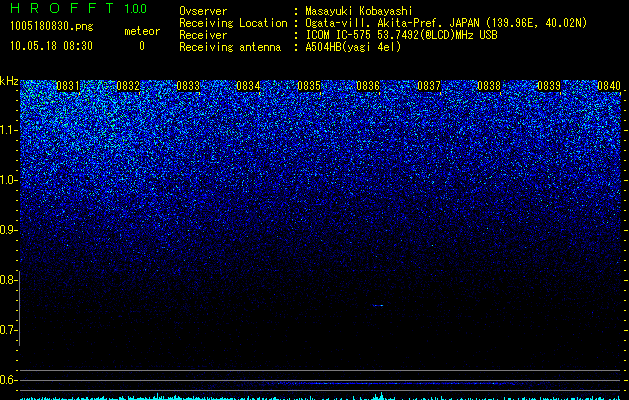
Task: Click the short cyan echo near 0836
Action: click(378, 306)
